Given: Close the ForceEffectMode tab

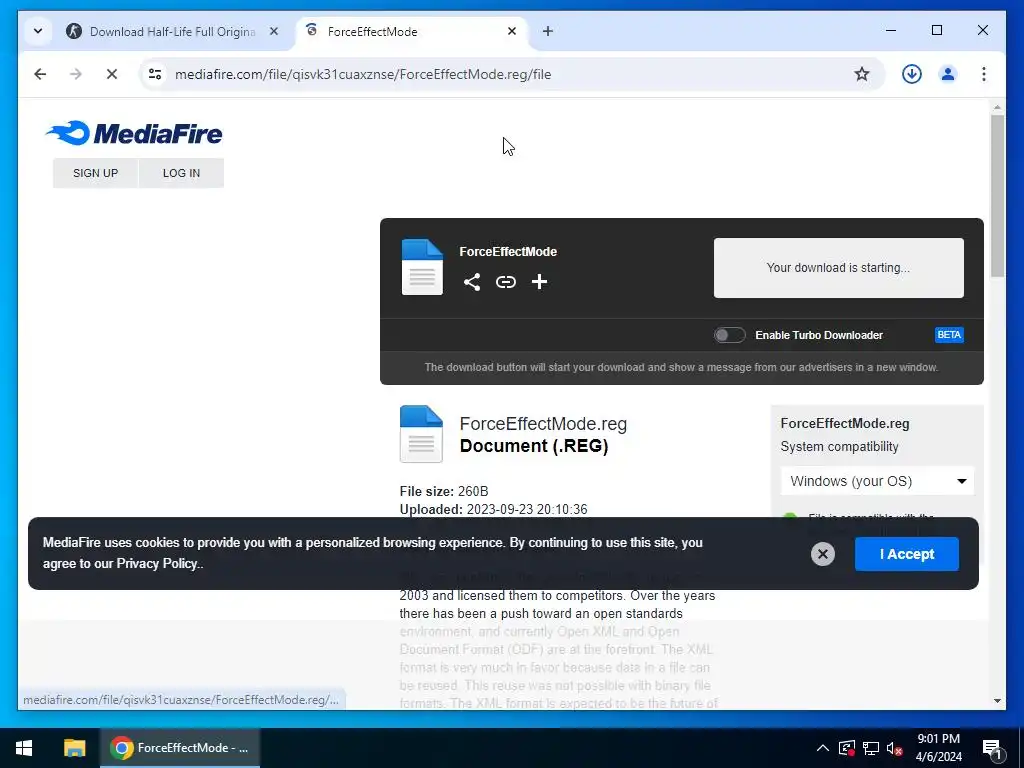Looking at the screenshot, I should pos(512,31).
